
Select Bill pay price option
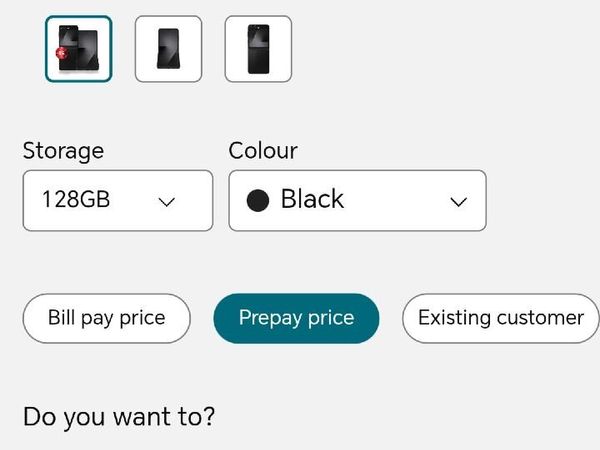(x=106, y=318)
